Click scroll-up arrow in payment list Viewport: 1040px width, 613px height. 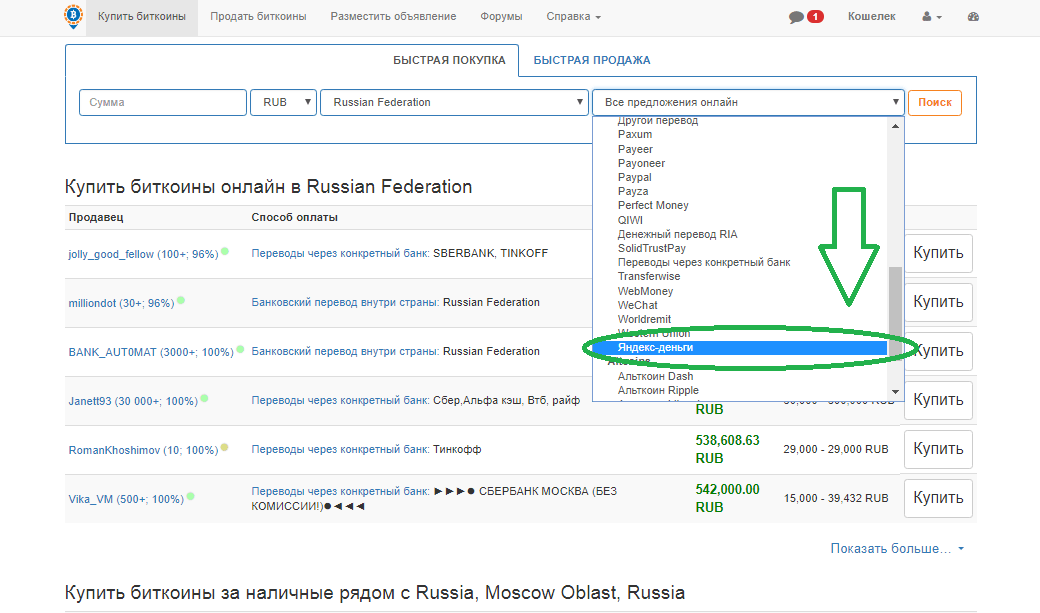[x=896, y=123]
